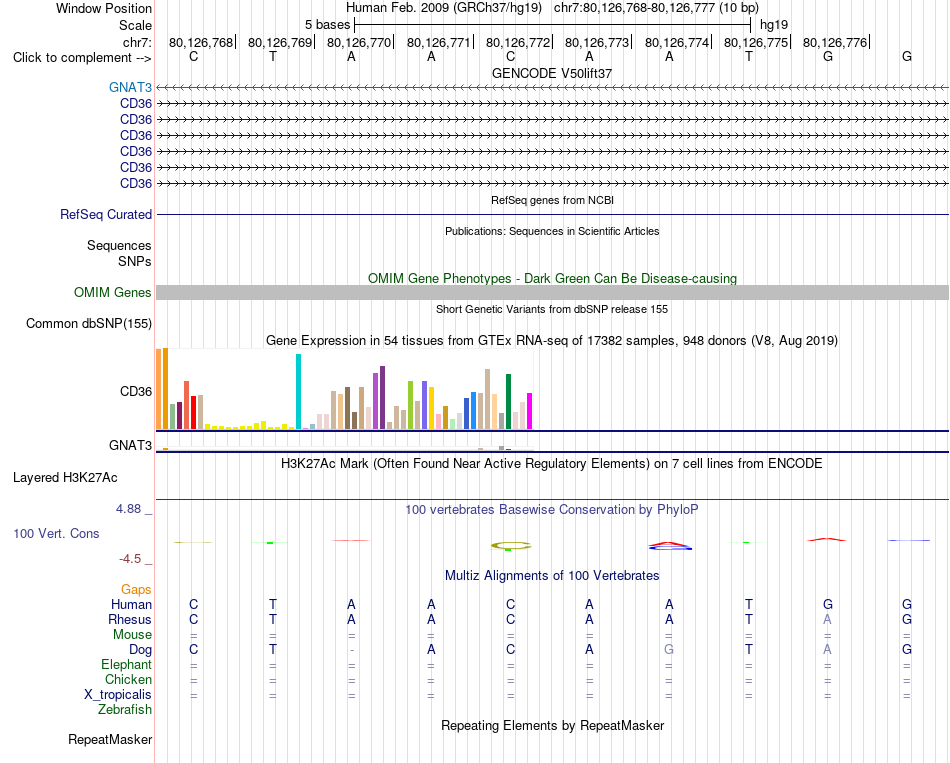Screen dimensions: 950x763
Task: Click the -4.5 lower conservation scale value
Action: [x=130, y=559]
